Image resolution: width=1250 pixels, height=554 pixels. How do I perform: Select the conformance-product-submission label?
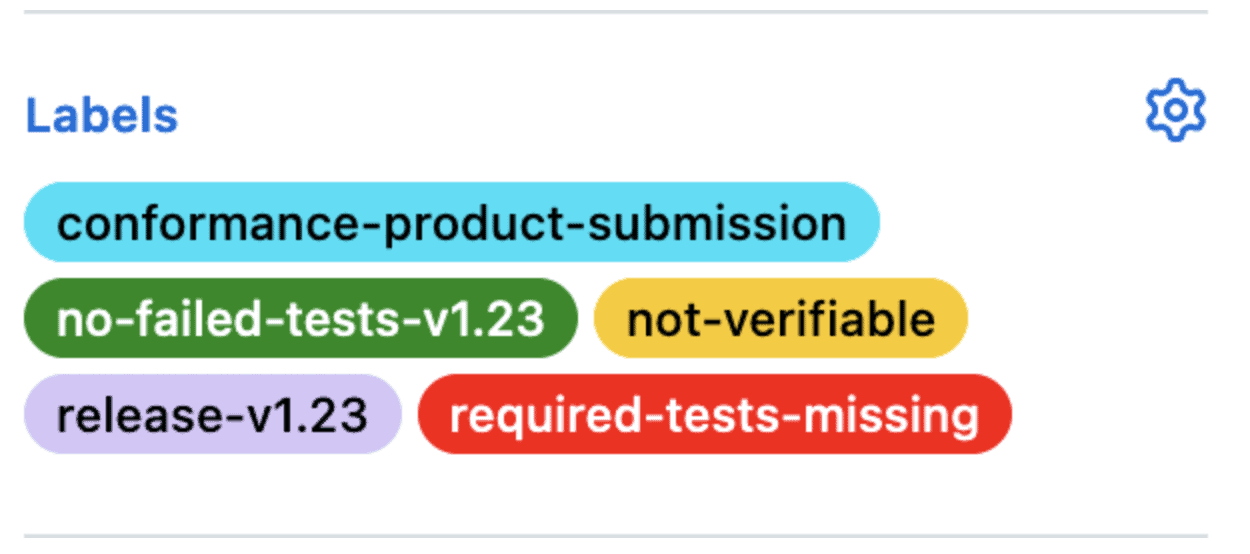[x=451, y=222]
